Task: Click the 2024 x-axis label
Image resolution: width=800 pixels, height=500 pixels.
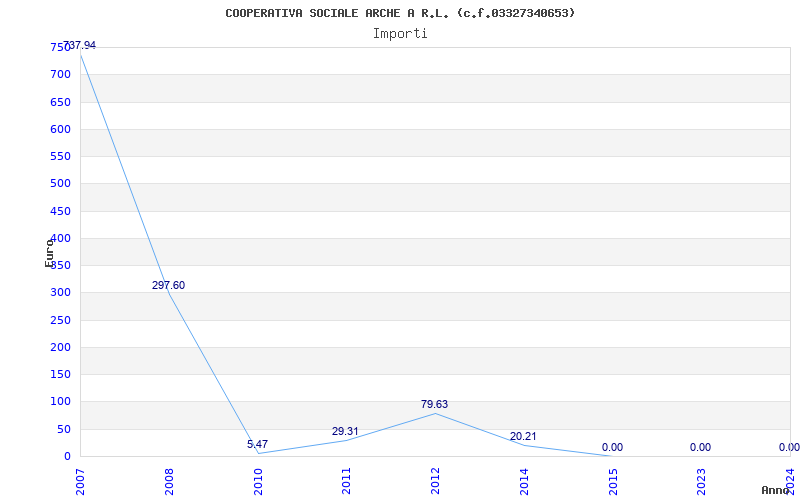Action: point(790,482)
